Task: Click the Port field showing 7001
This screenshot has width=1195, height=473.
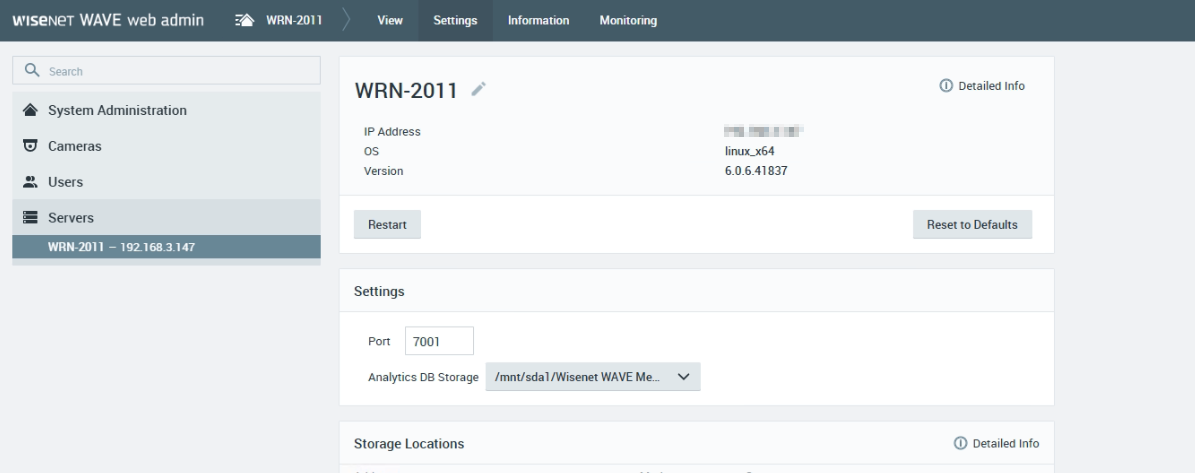Action: [439, 341]
